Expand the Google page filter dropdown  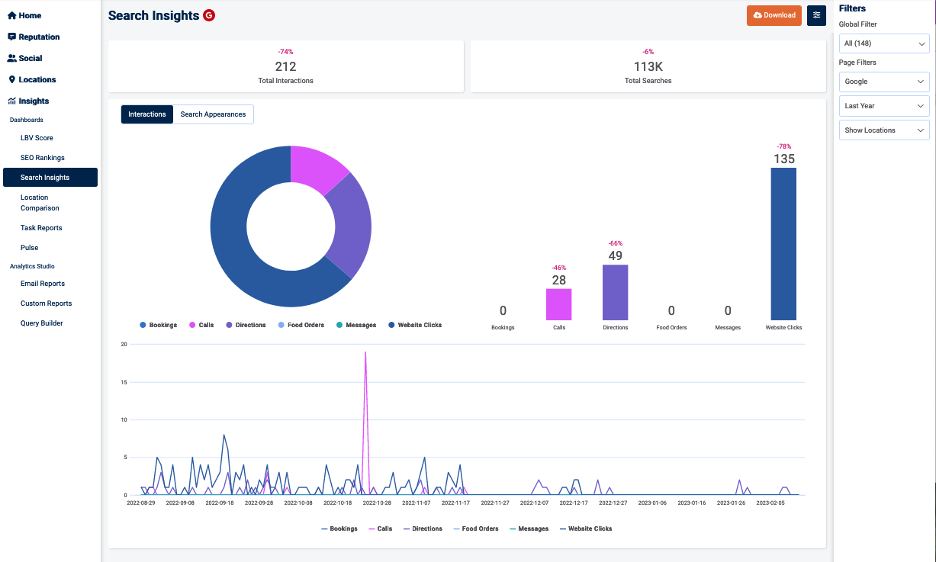884,81
